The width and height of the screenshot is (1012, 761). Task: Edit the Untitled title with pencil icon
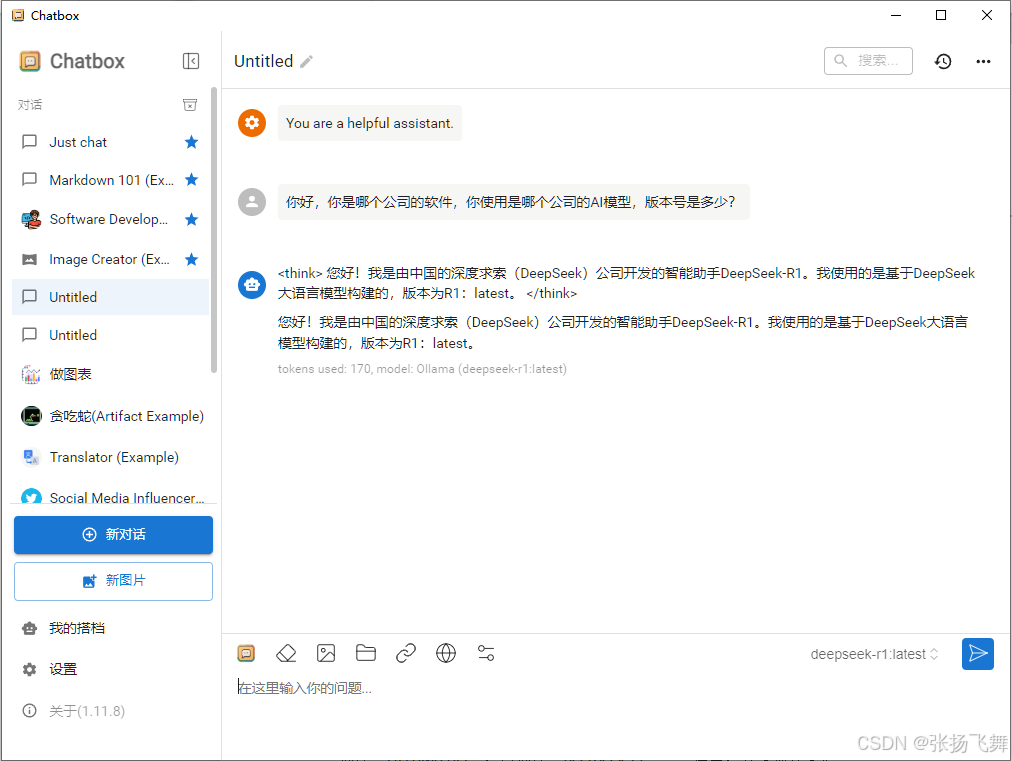(x=307, y=61)
